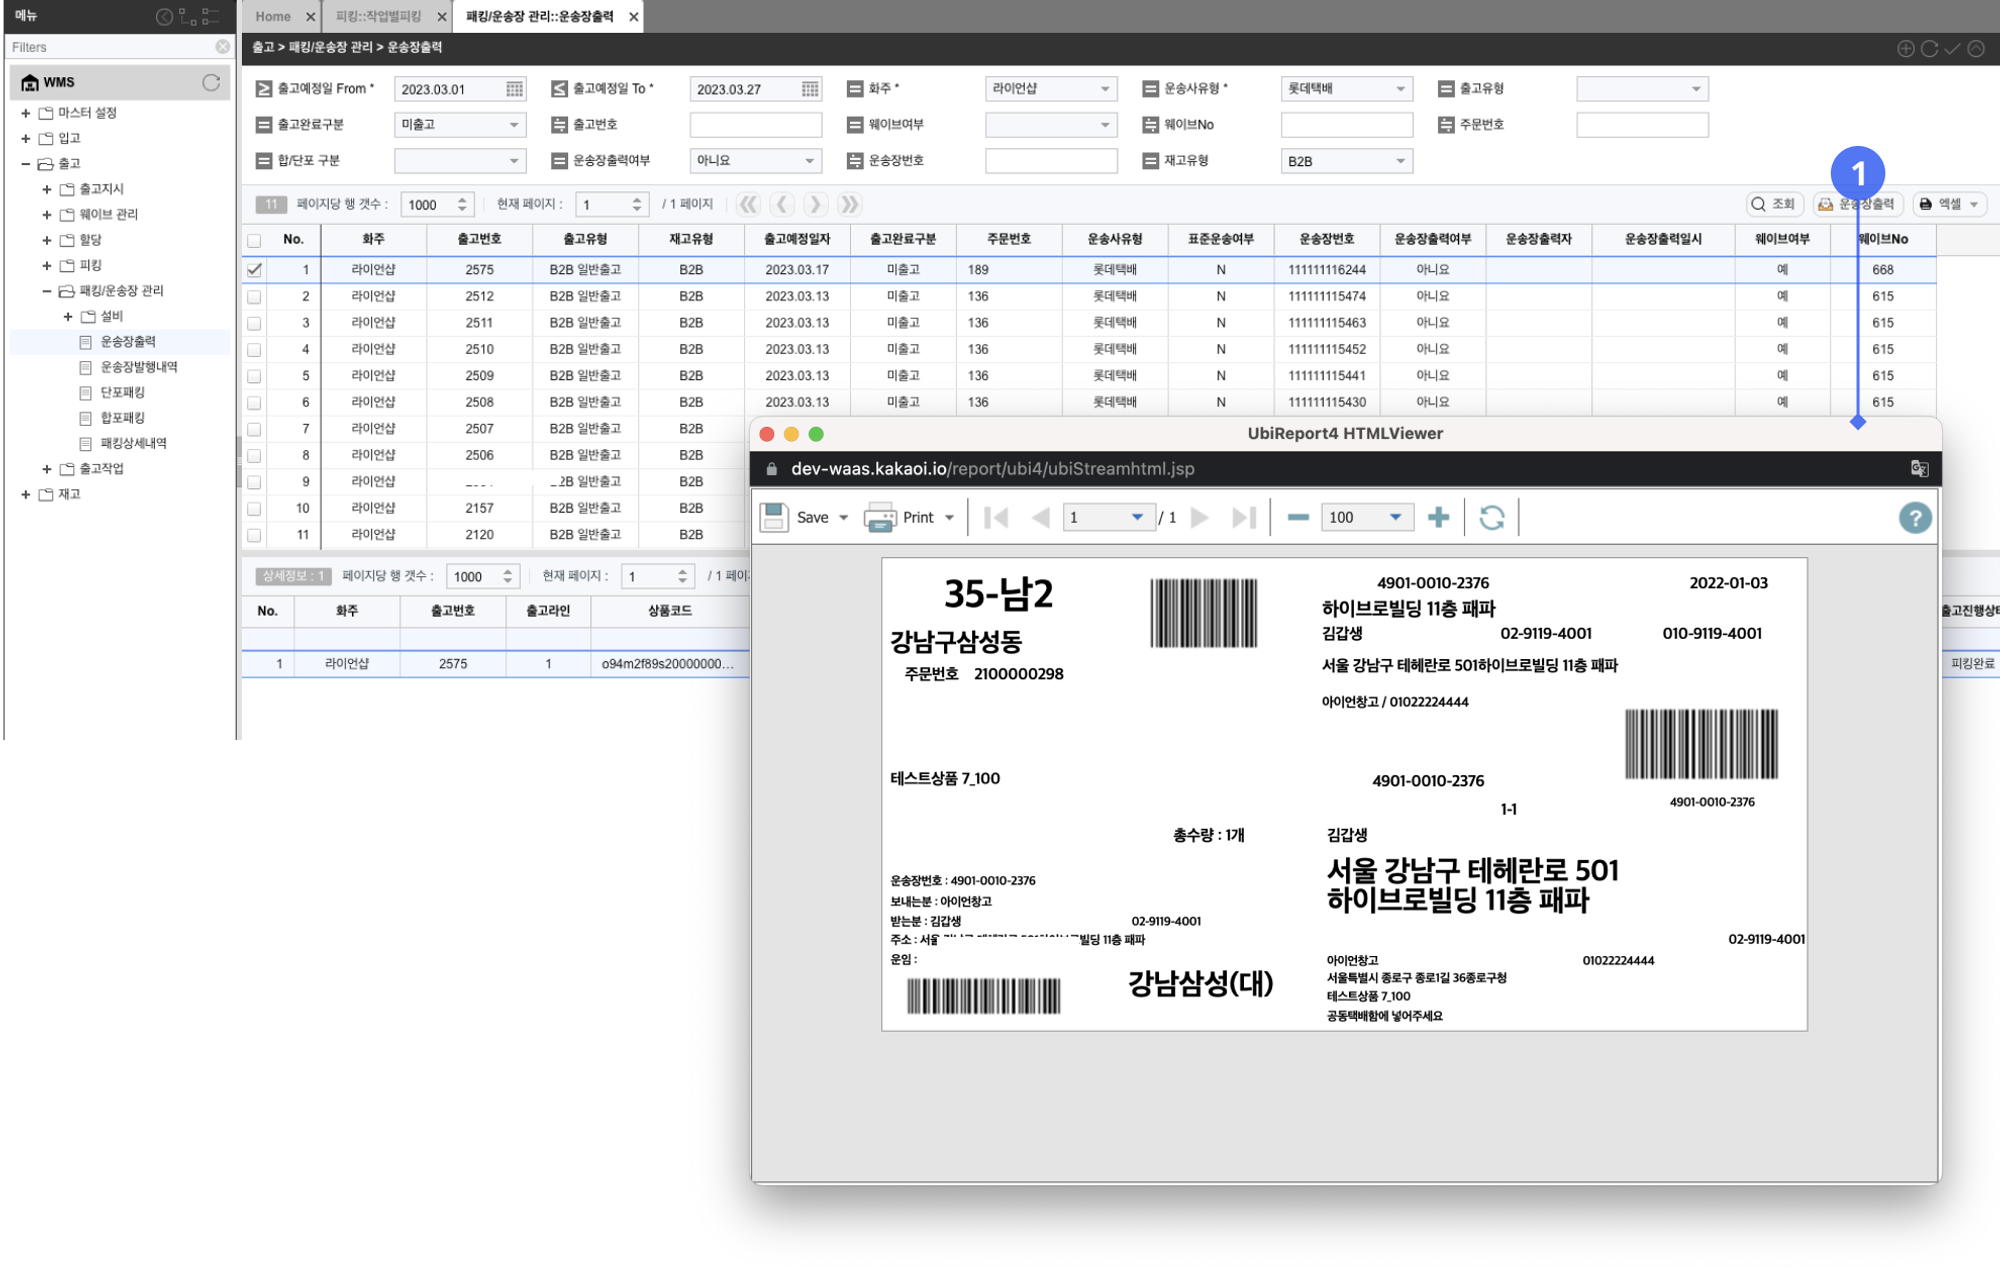Click the refresh icon in report toolbar
The image size is (2000, 1276).
(x=1491, y=517)
